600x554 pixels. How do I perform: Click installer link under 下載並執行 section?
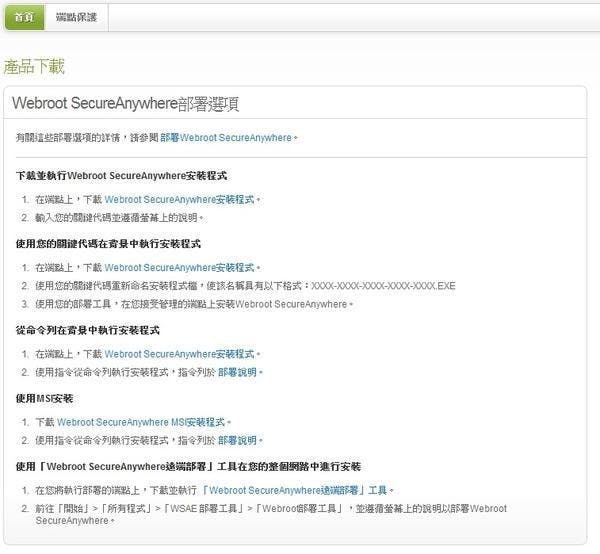coord(179,199)
